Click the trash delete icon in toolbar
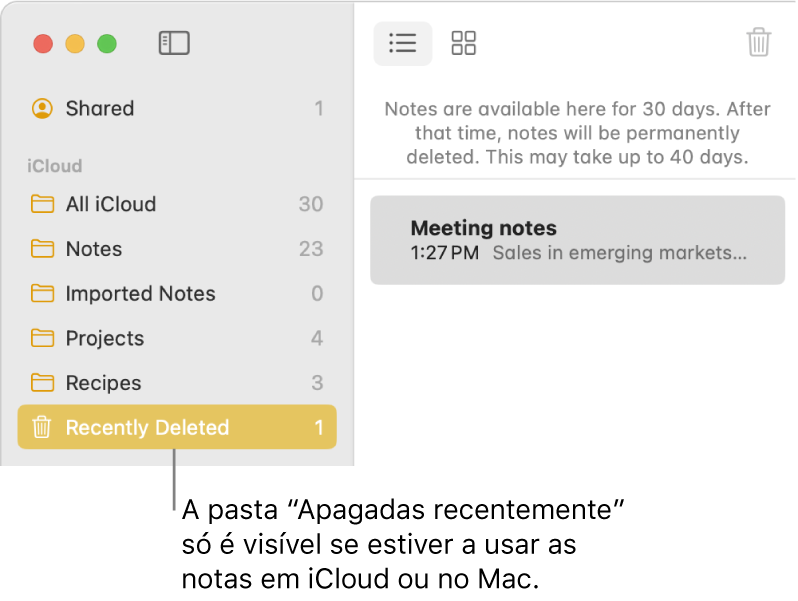The height and width of the screenshot is (601, 798). (x=759, y=43)
